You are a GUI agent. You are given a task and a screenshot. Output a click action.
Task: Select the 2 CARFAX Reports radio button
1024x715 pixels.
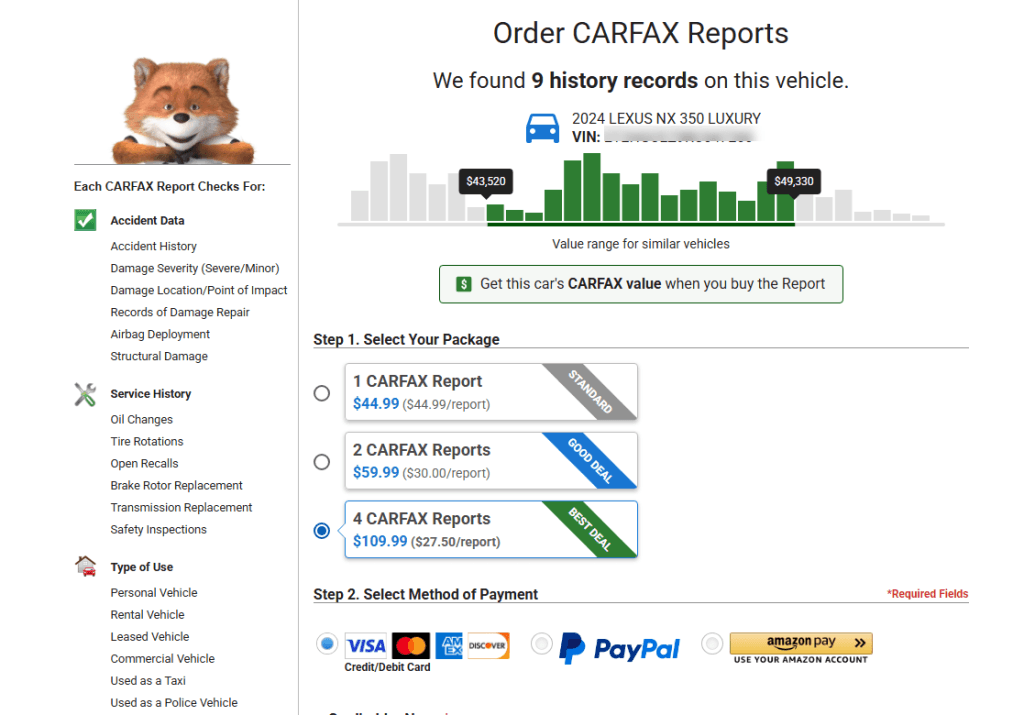pos(322,462)
